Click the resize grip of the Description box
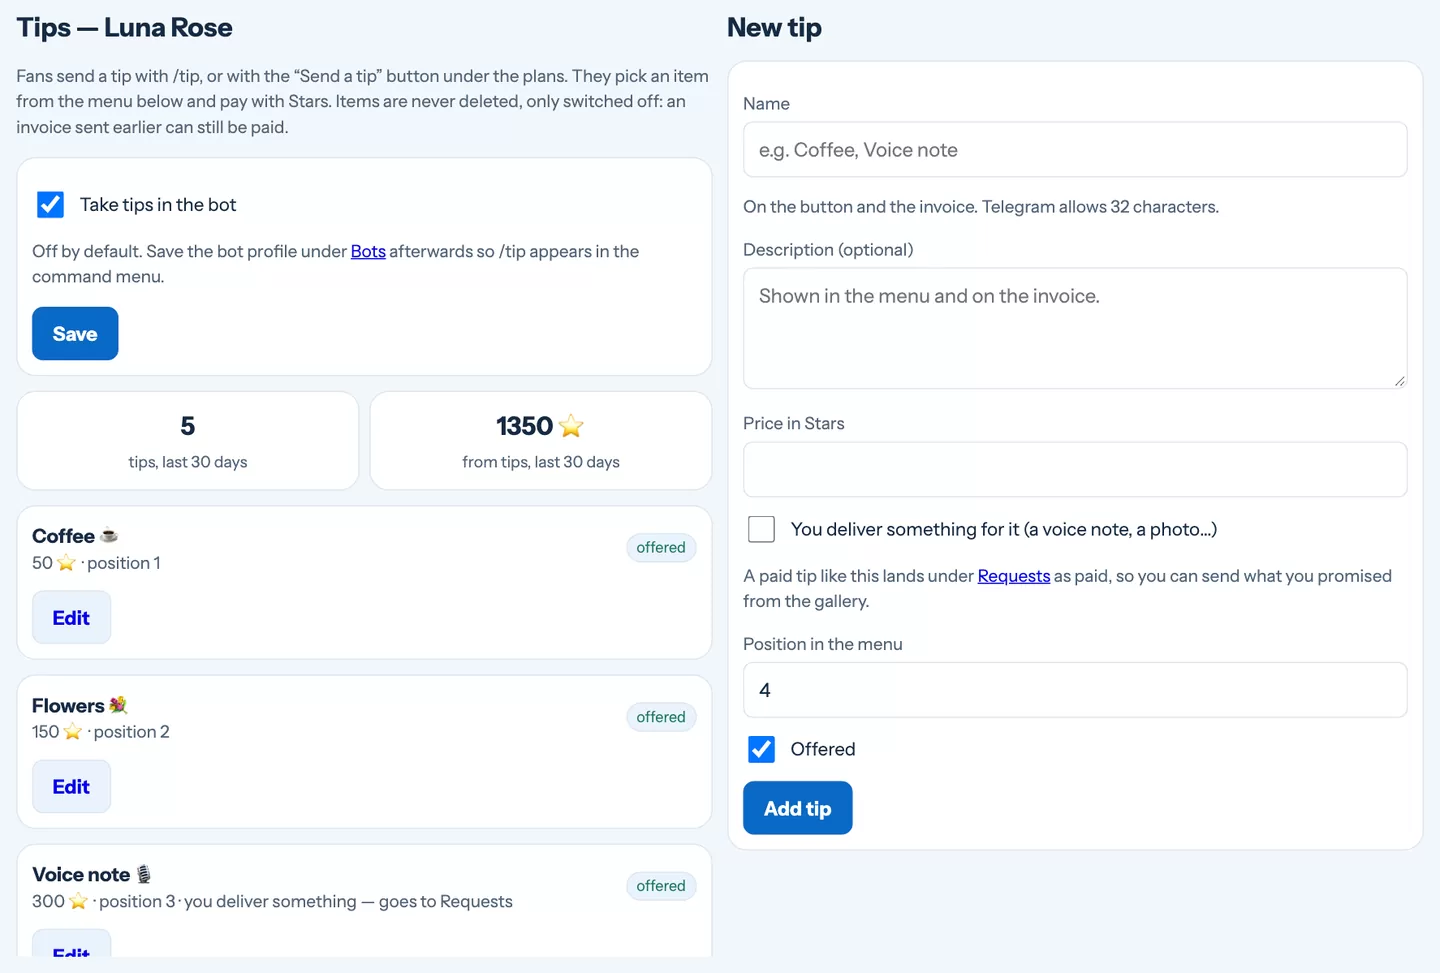1440x973 pixels. click(1399, 380)
